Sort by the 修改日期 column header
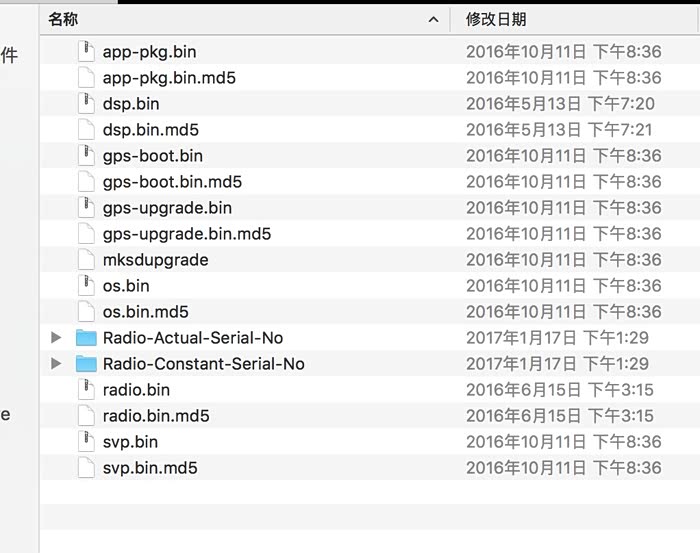The height and width of the screenshot is (553, 700). click(496, 19)
